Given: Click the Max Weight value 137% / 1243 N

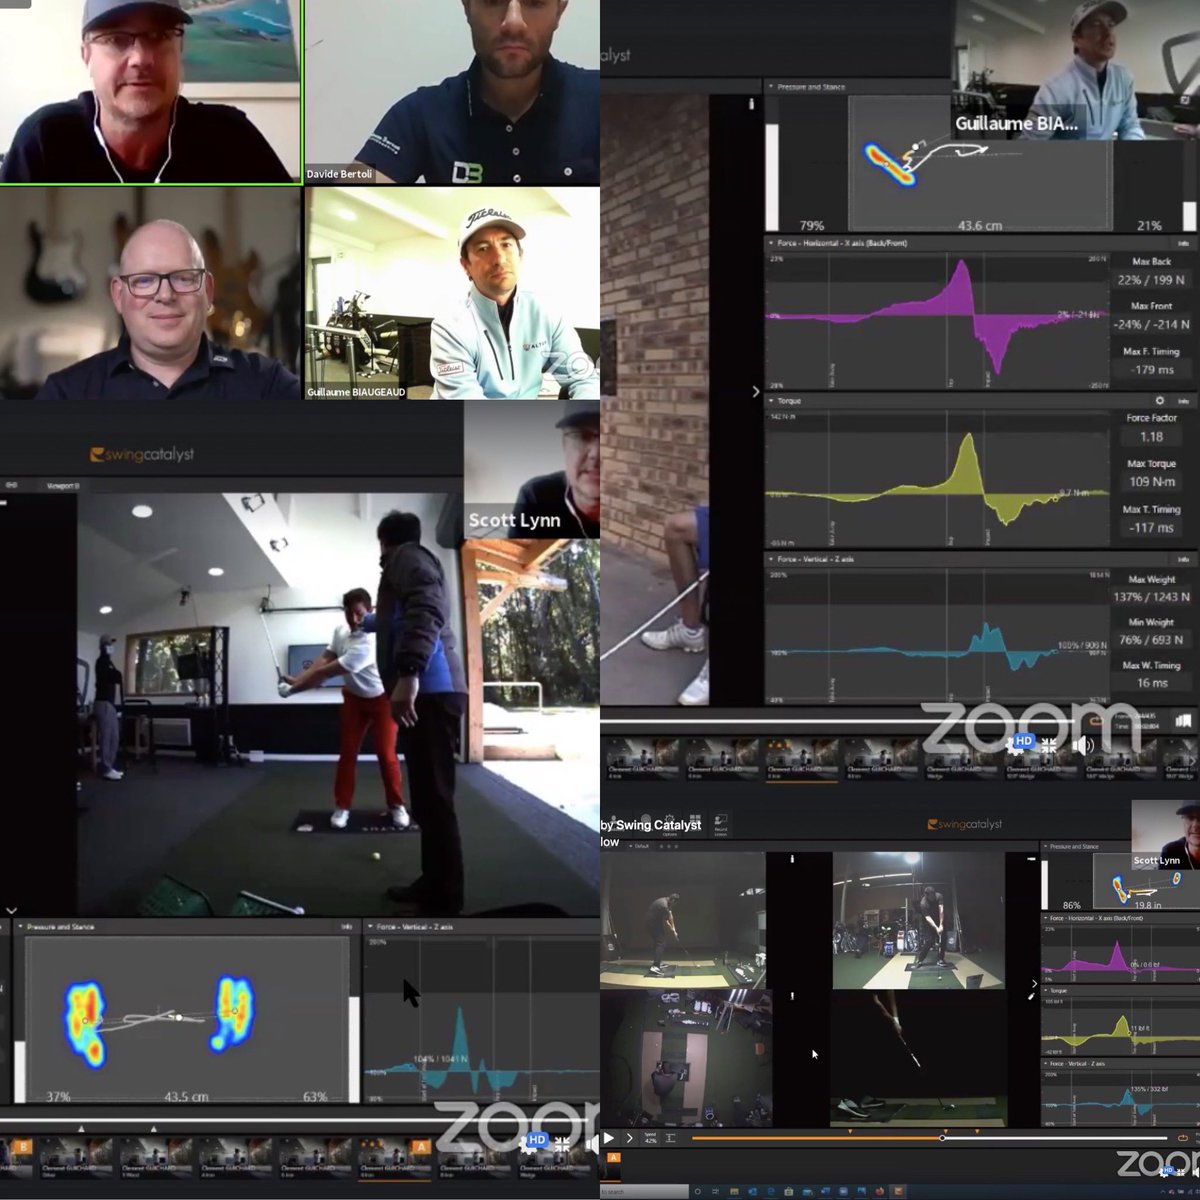Looking at the screenshot, I should [x=1153, y=597].
